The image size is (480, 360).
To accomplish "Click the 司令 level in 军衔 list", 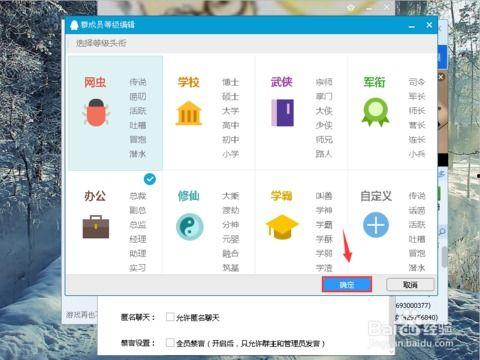I will coord(417,82).
